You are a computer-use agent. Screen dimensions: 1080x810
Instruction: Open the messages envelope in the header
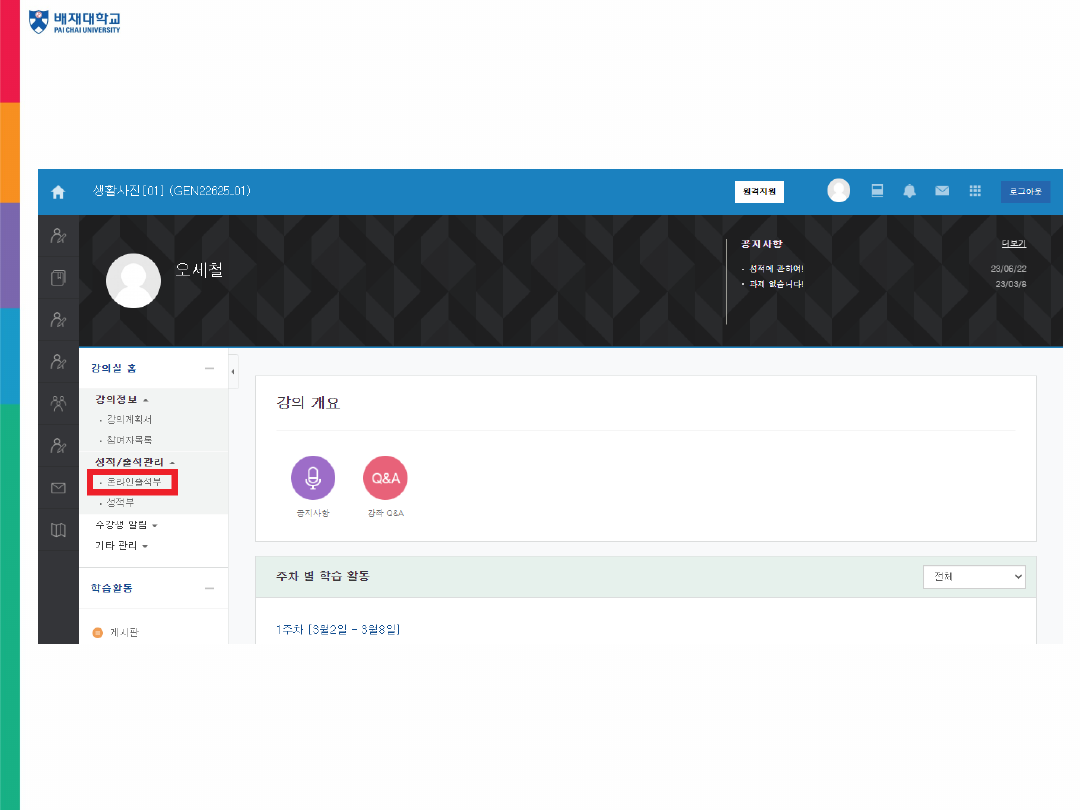pos(942,191)
